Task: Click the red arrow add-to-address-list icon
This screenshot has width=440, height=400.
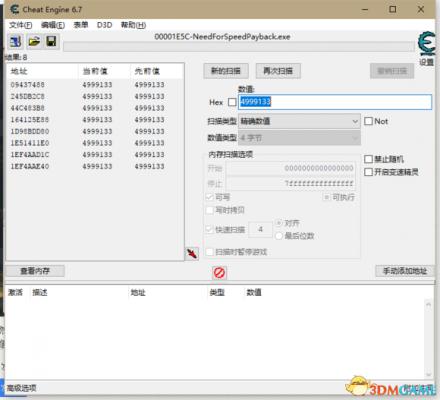Action: click(192, 254)
